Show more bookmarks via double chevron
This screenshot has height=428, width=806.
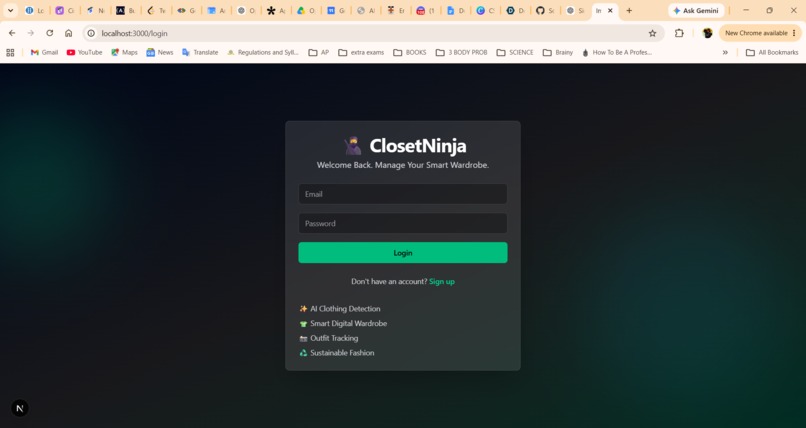(725, 52)
